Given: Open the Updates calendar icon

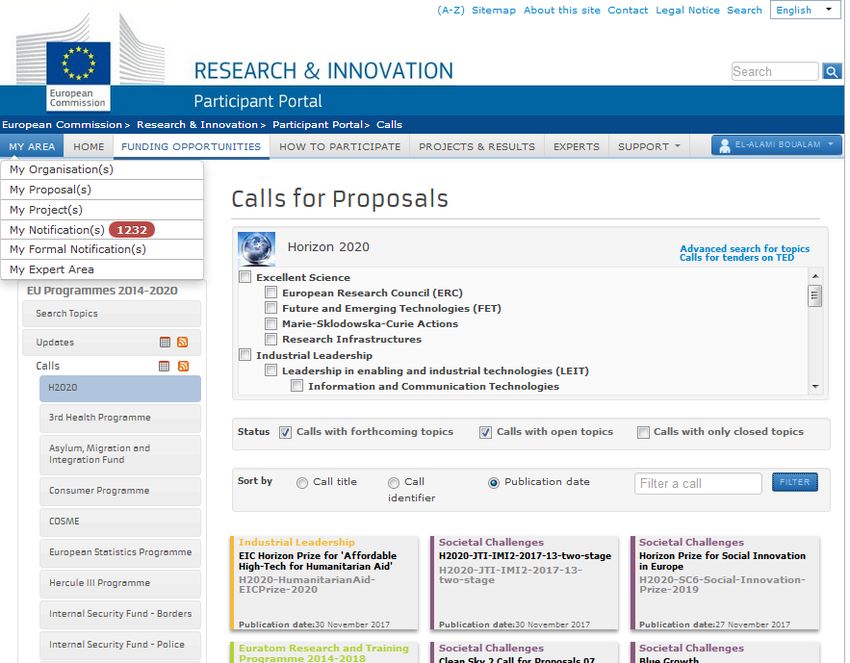Looking at the screenshot, I should coord(165,342).
